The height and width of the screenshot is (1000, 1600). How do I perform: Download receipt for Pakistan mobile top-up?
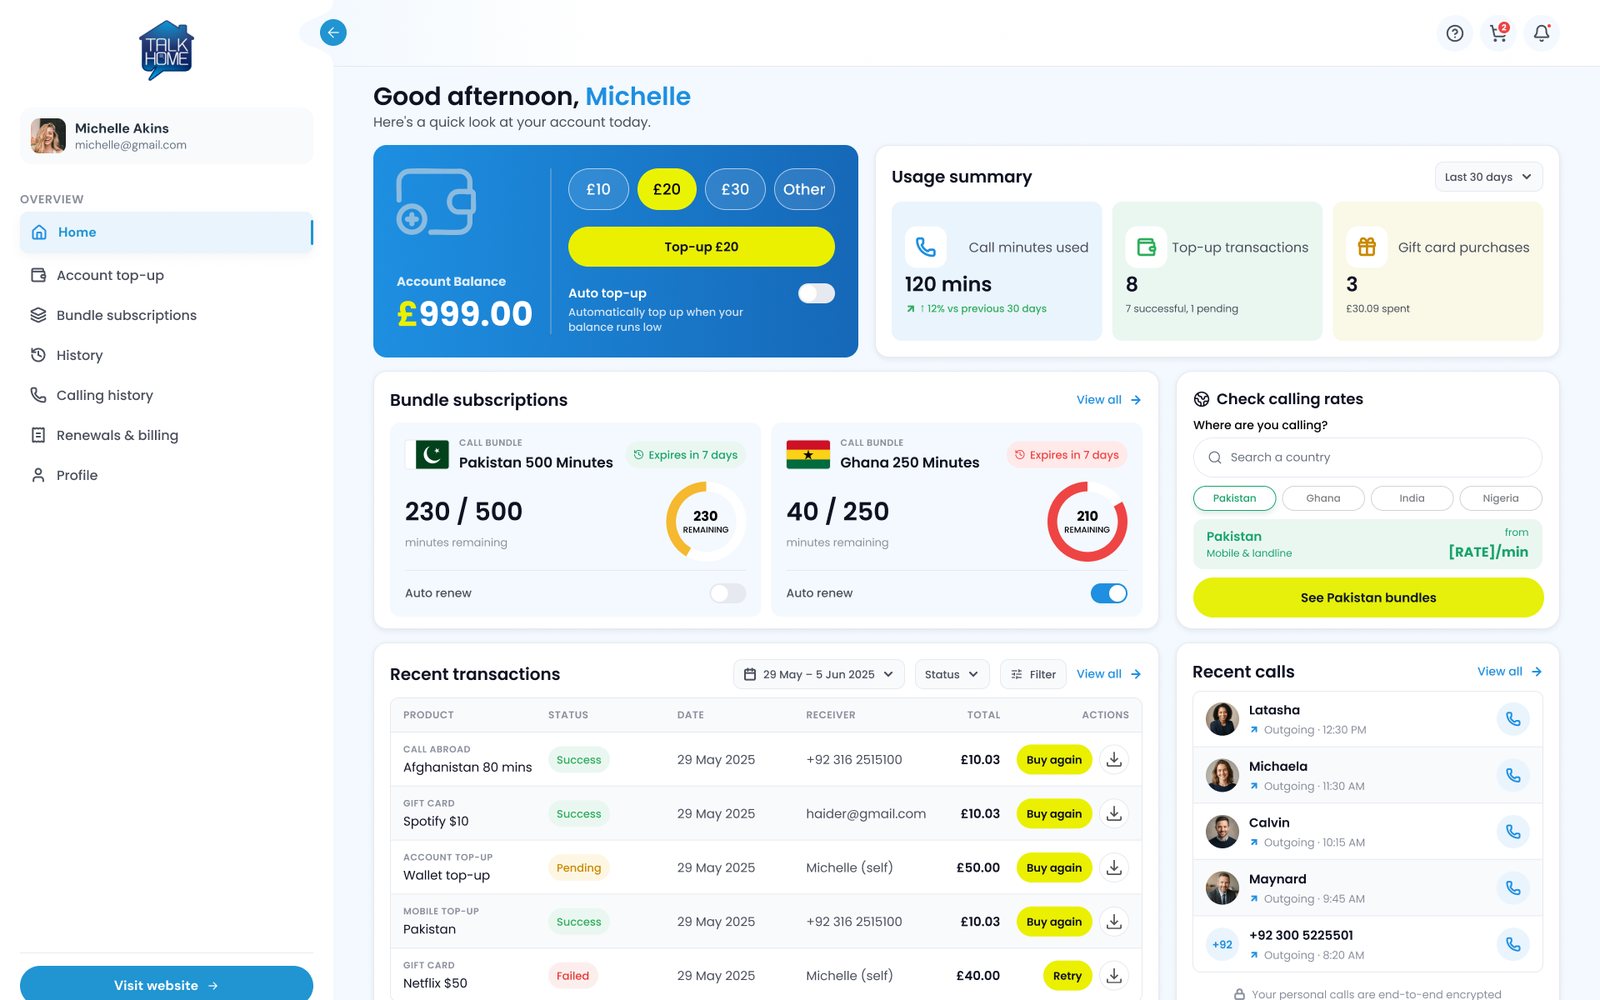(1114, 922)
